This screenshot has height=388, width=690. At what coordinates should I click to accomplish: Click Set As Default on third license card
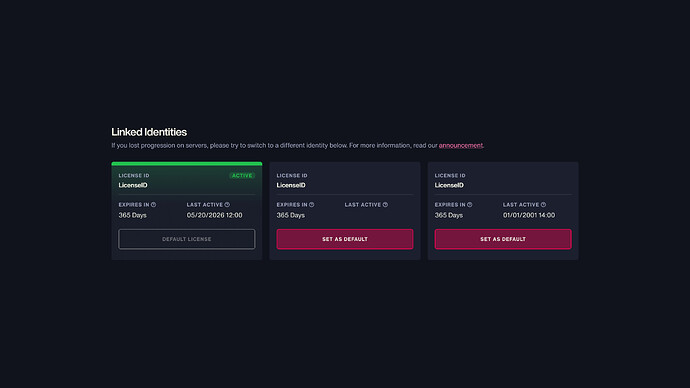click(503, 239)
